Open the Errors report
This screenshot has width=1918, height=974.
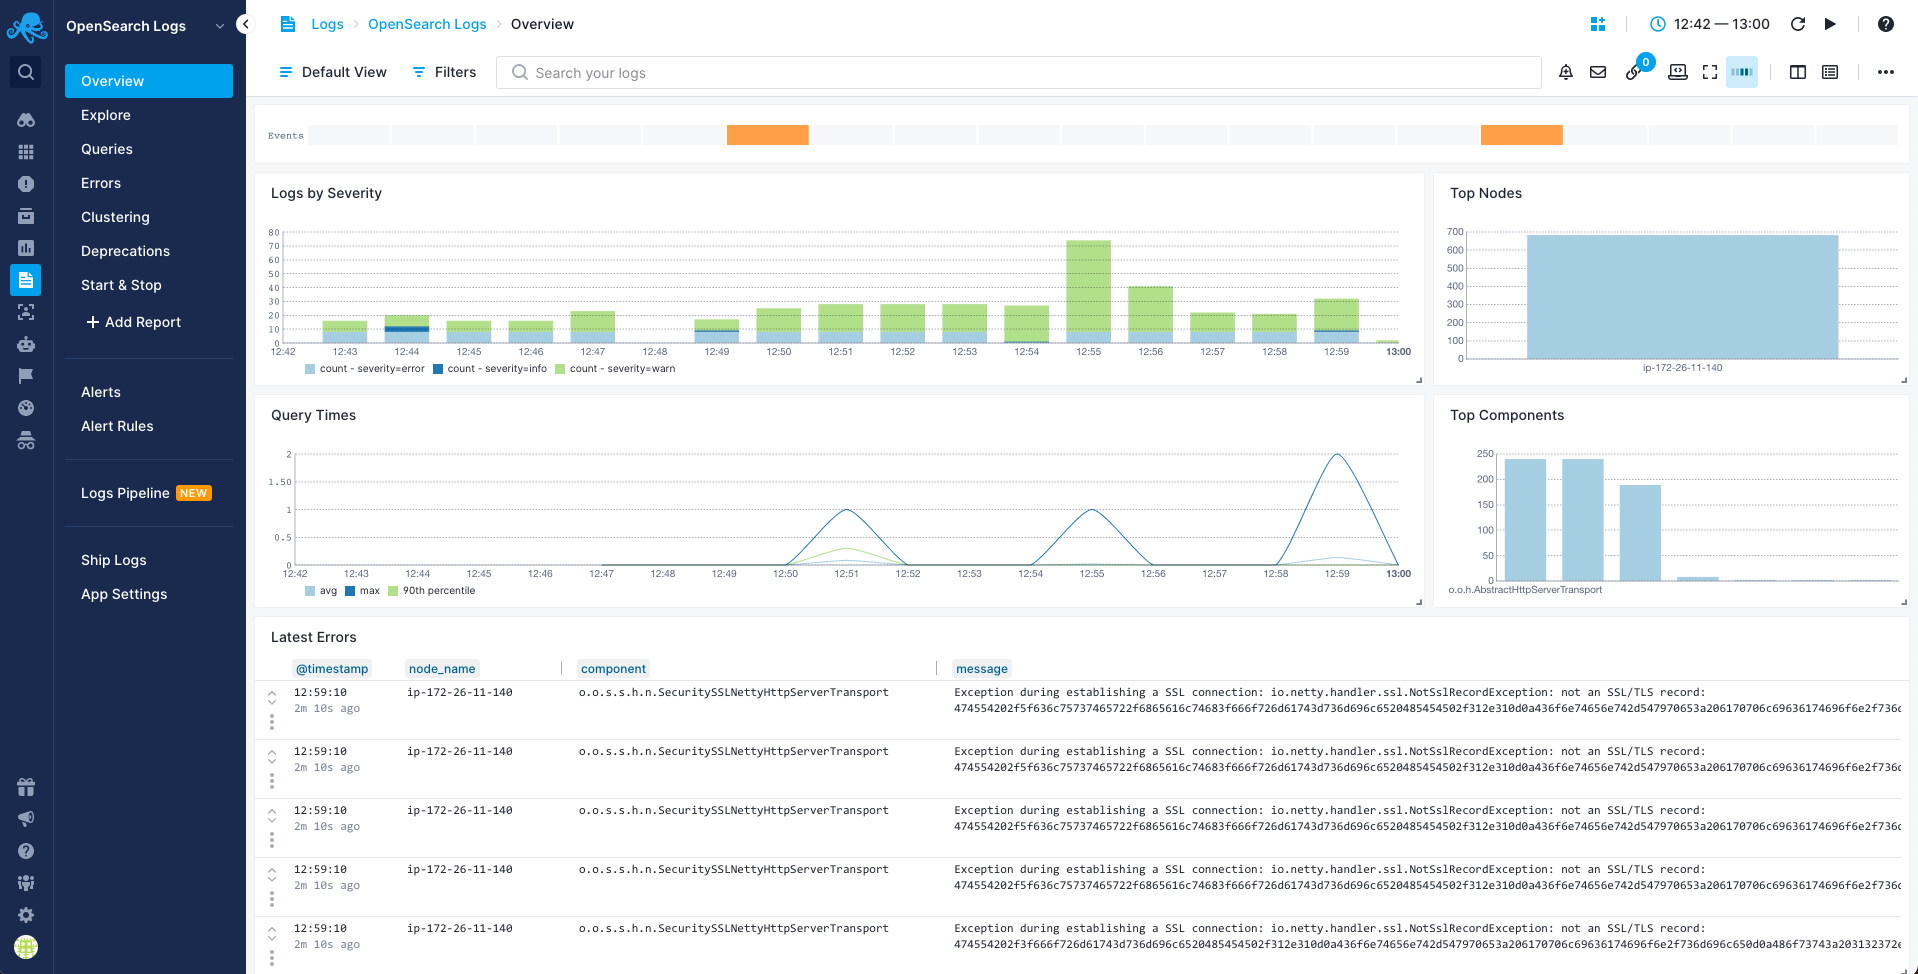pyautogui.click(x=101, y=183)
